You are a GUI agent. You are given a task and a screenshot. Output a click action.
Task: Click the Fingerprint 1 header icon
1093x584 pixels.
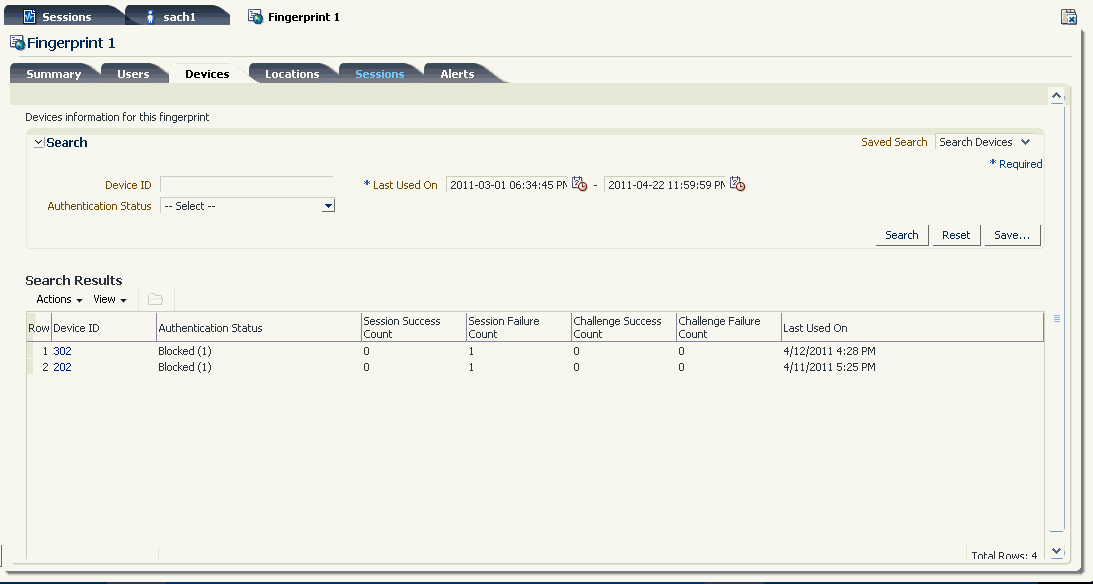(x=17, y=43)
